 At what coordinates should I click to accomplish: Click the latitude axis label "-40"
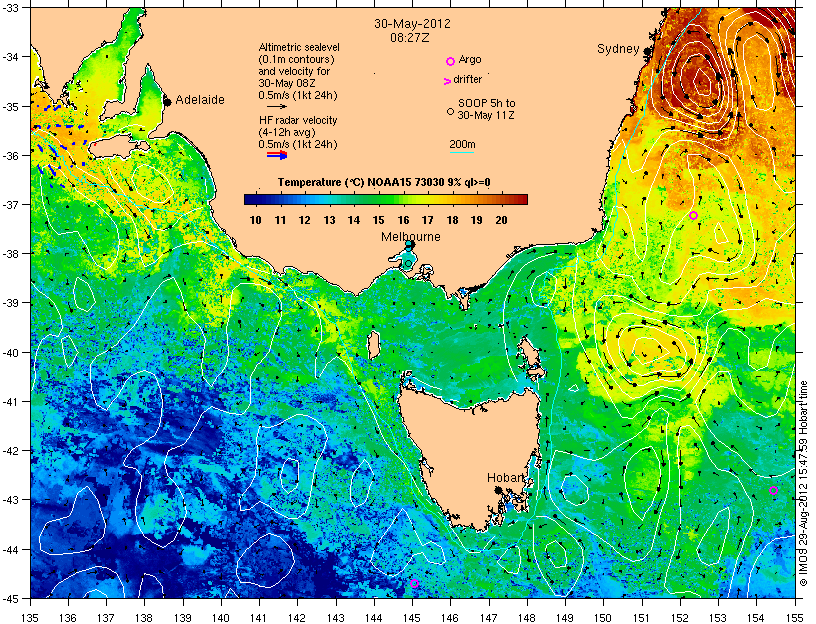click(x=10, y=353)
